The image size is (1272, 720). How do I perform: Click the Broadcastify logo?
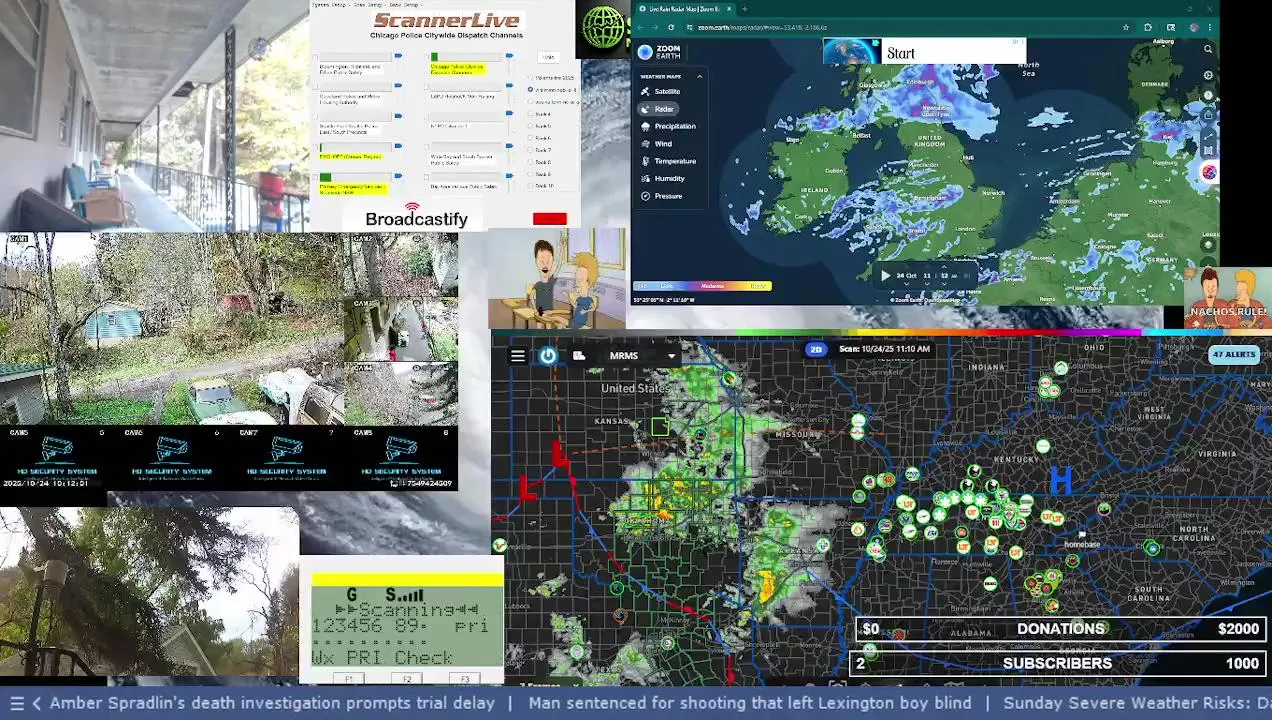pos(416,215)
